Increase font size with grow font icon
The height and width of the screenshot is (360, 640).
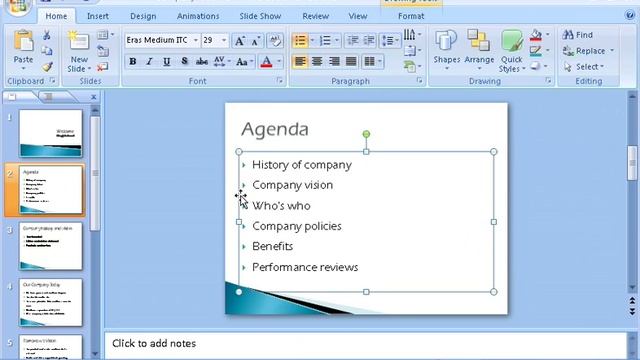(240, 40)
